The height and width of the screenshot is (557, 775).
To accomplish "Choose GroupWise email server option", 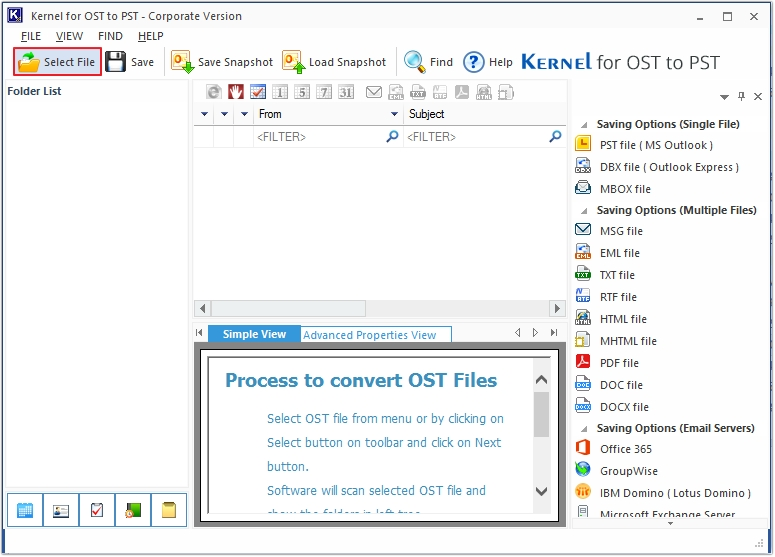I will pos(616,471).
